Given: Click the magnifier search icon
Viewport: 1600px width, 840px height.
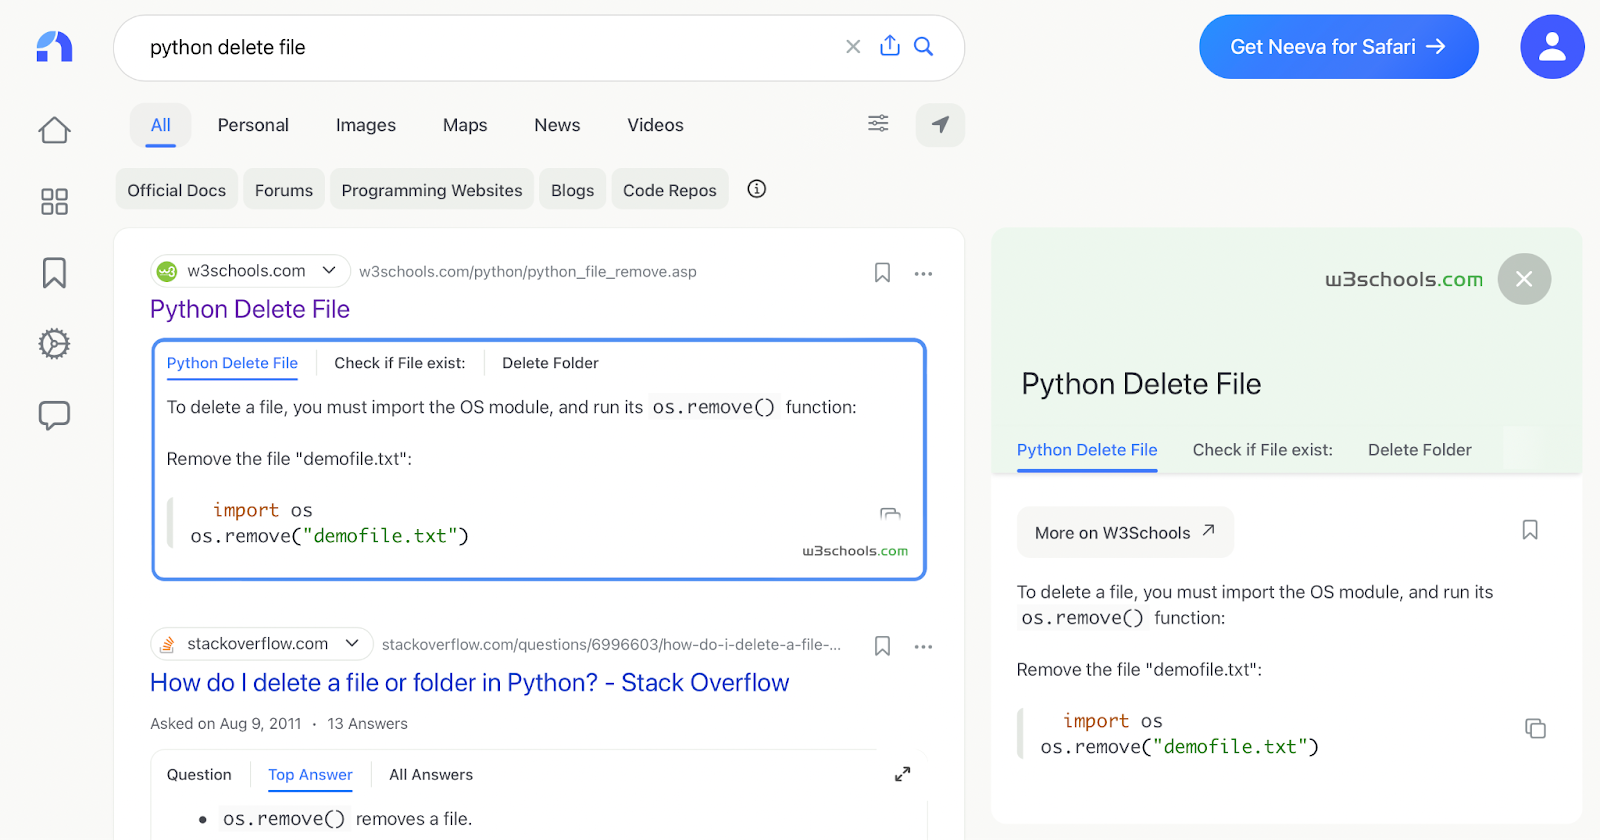Looking at the screenshot, I should point(924,47).
